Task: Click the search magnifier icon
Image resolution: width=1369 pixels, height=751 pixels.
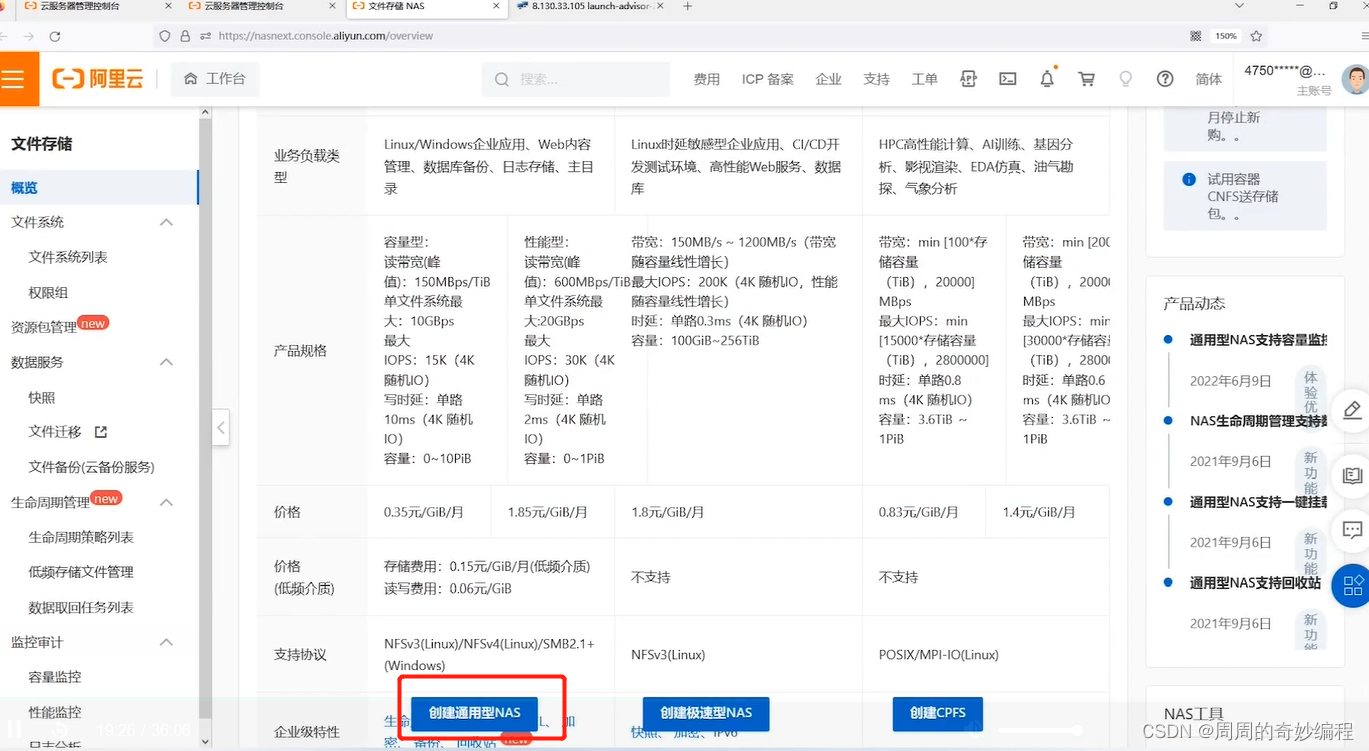Action: coord(501,79)
